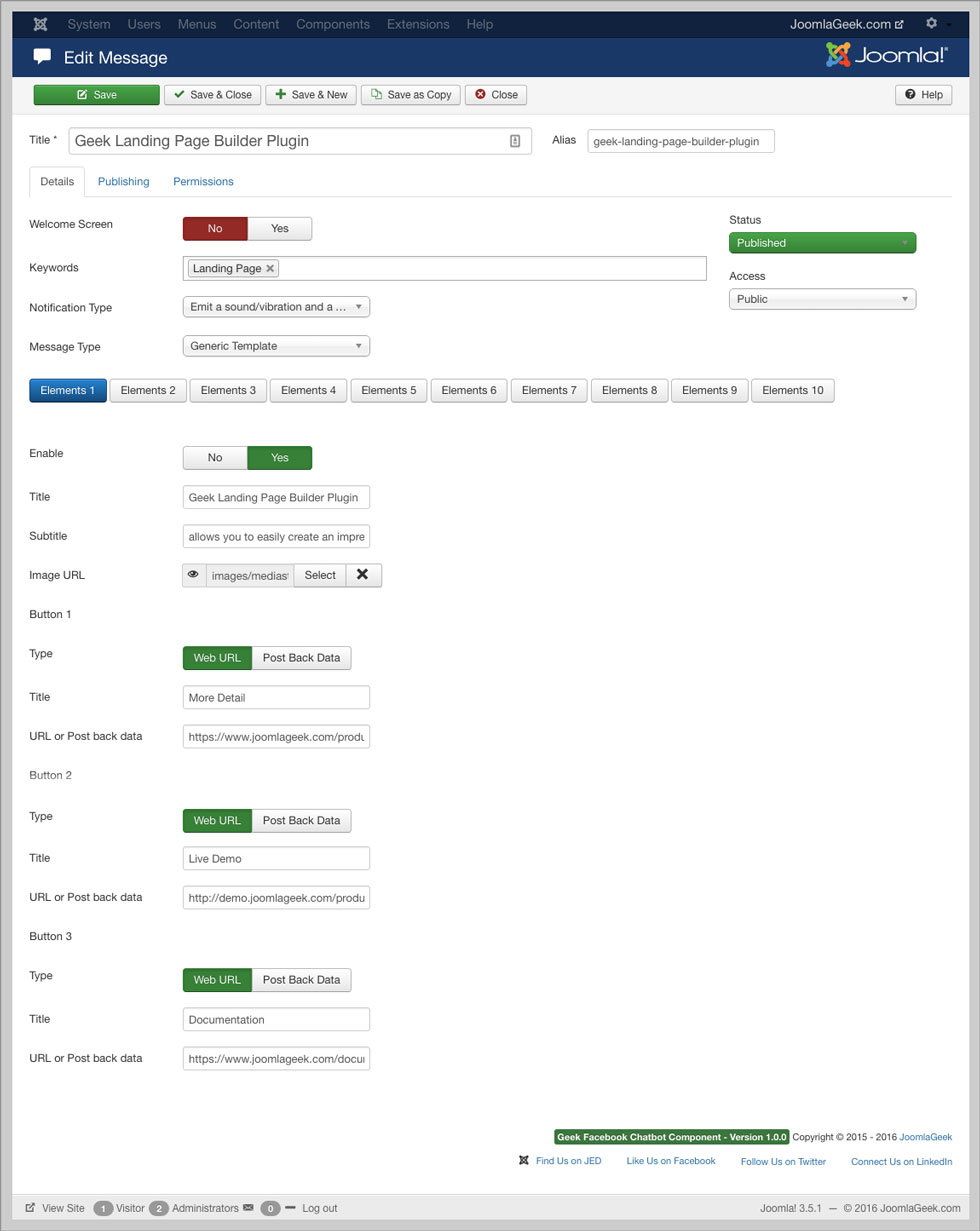This screenshot has height=1231, width=980.
Task: Open the Users menu
Action: pyautogui.click(x=144, y=24)
